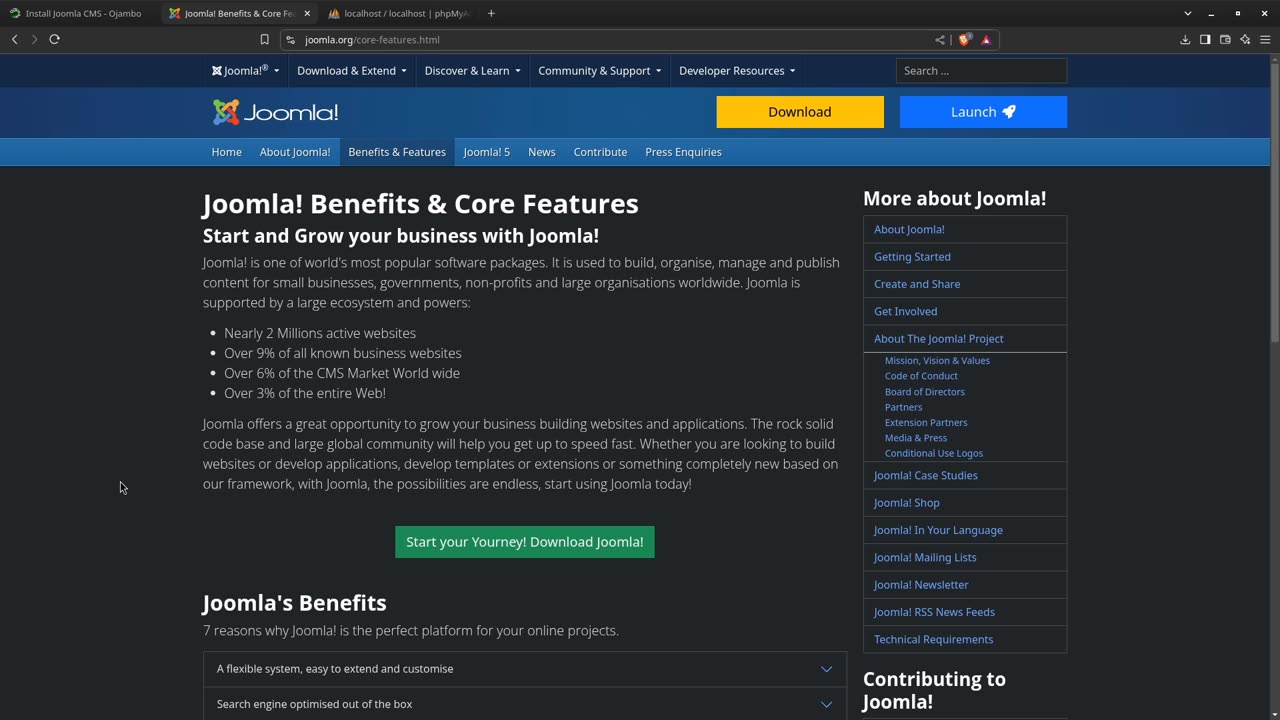1280x720 pixels.
Task: Open the About Joomla! navigation item
Action: [x=295, y=152]
